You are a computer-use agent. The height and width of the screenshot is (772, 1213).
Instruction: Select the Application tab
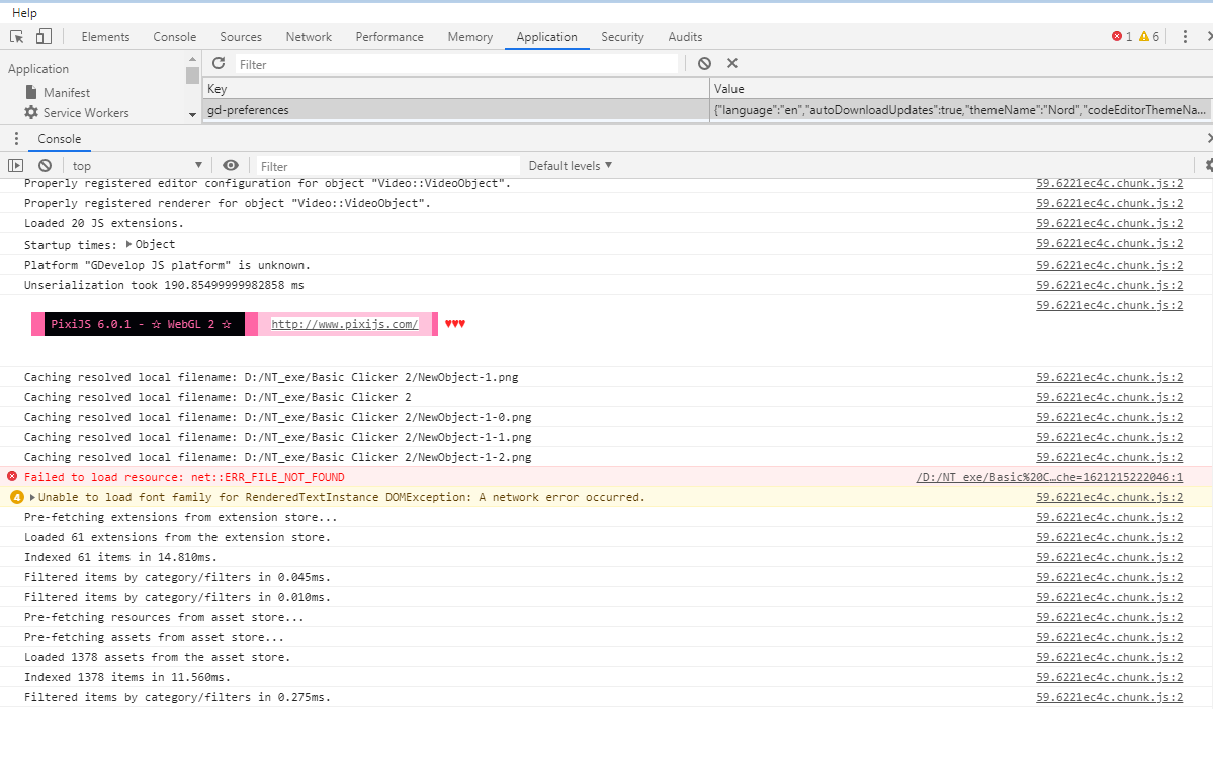547,37
